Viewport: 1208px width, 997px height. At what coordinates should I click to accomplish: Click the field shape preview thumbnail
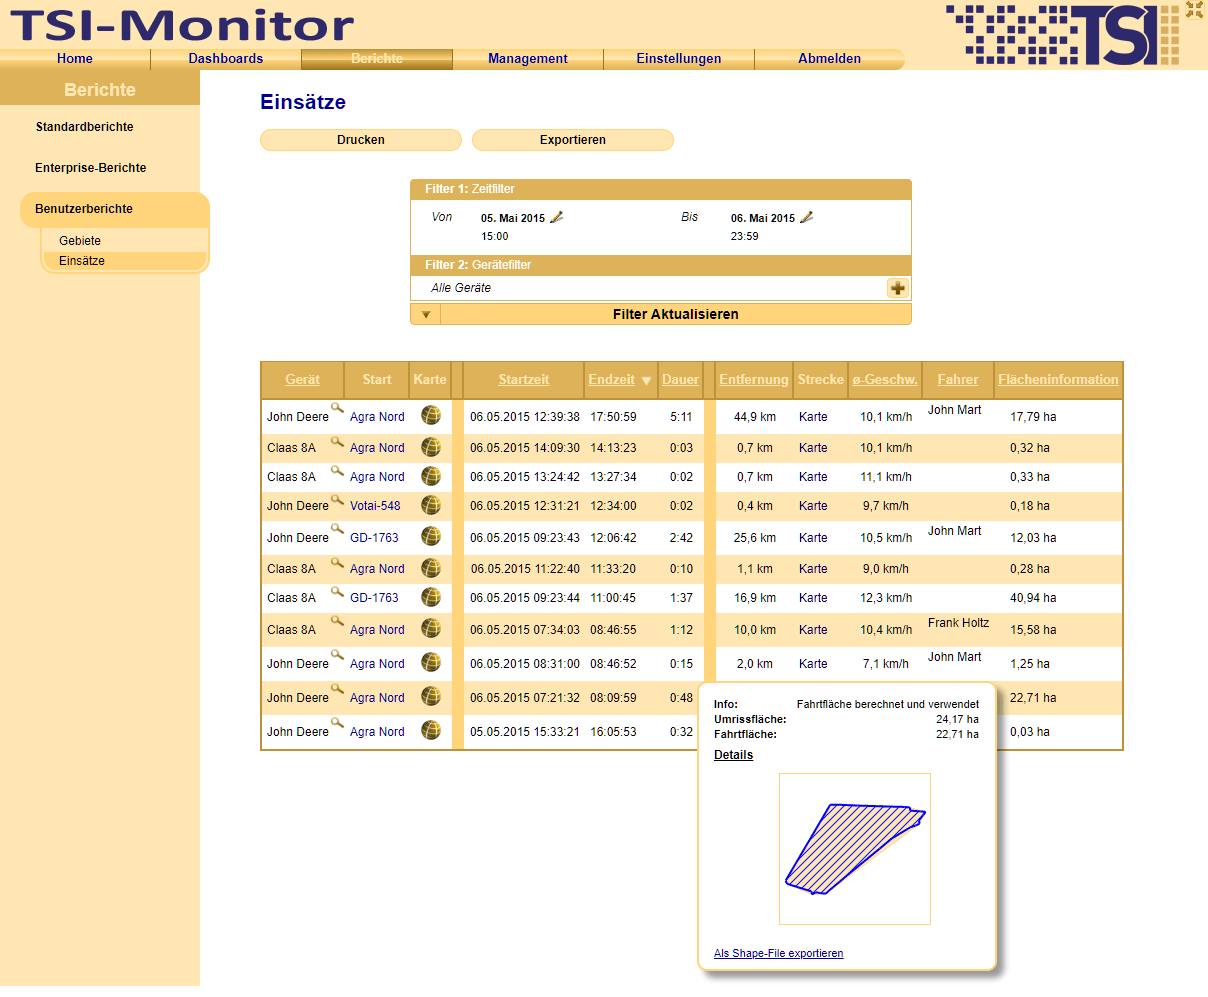coord(854,848)
